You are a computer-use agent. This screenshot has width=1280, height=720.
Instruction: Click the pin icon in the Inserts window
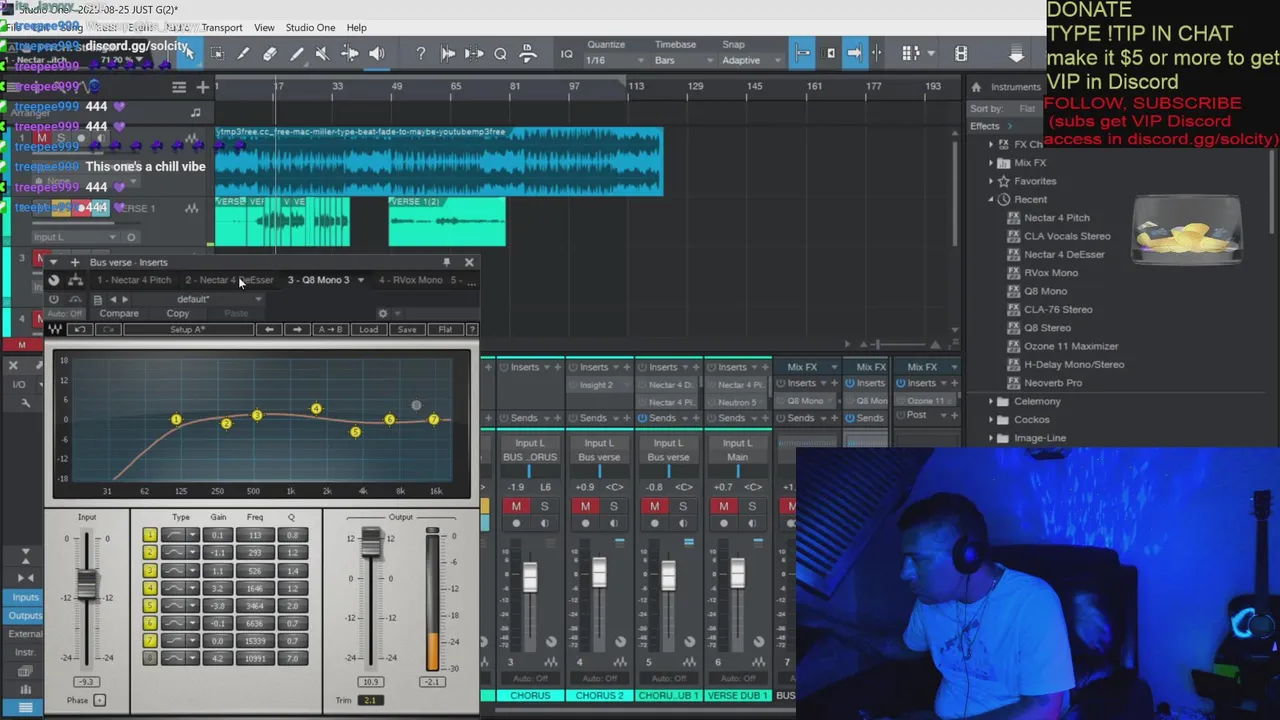tap(446, 262)
